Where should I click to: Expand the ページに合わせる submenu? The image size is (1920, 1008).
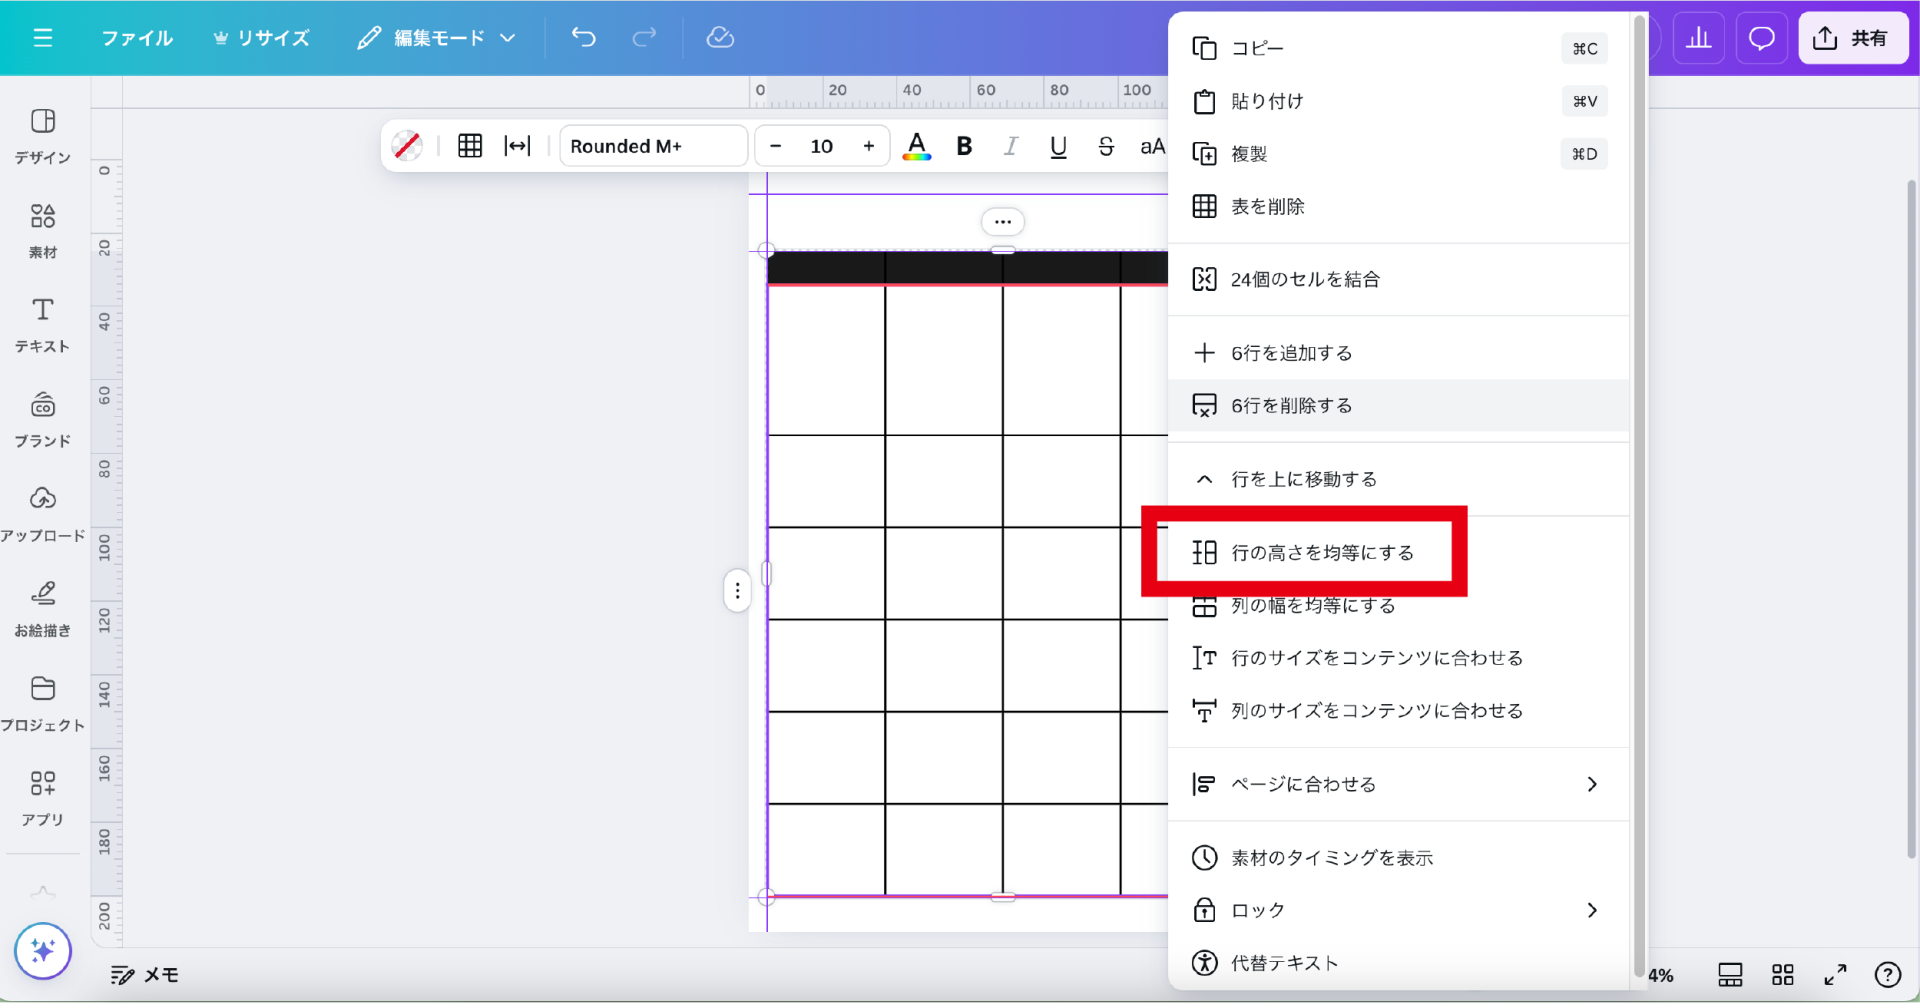(1398, 784)
